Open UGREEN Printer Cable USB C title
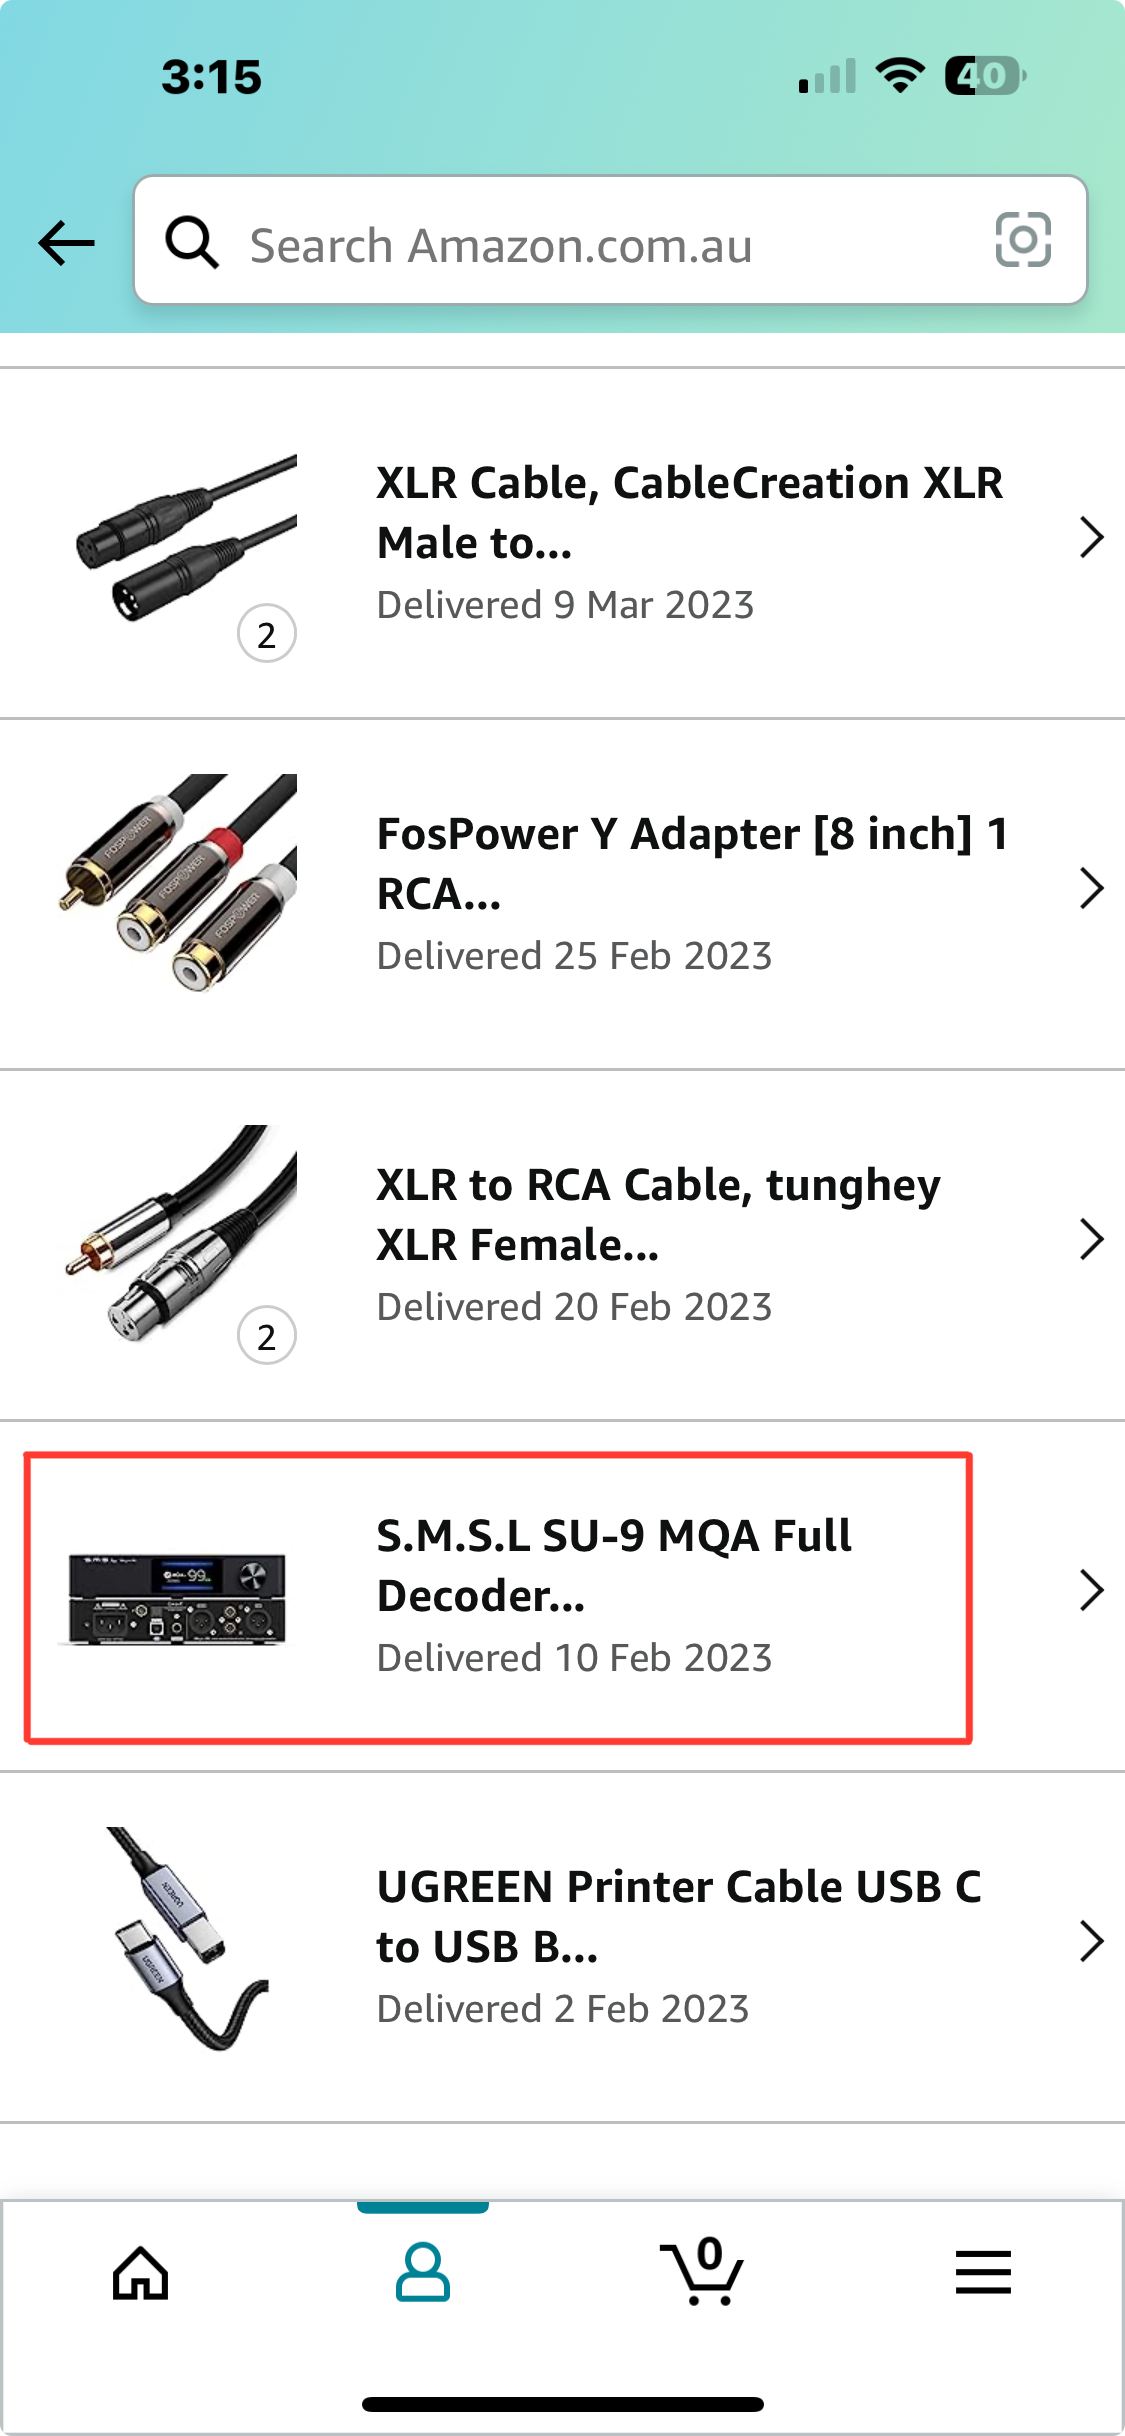Viewport: 1125px width, 2436px height. [679, 1917]
